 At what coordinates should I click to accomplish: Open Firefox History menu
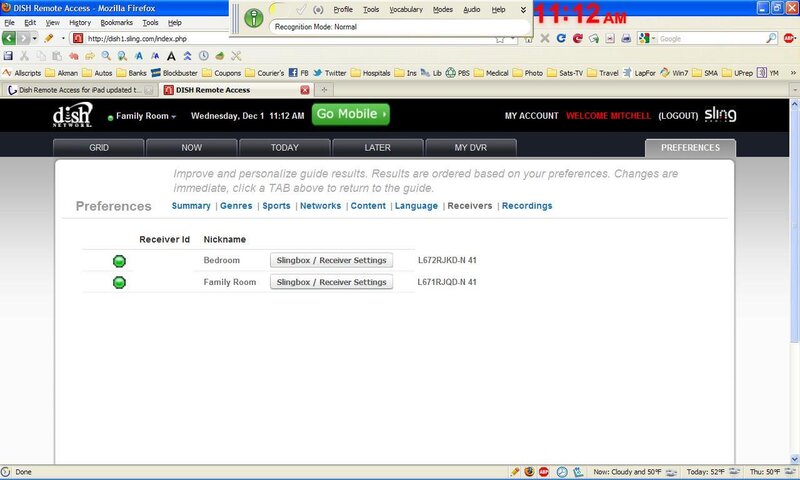coord(80,22)
